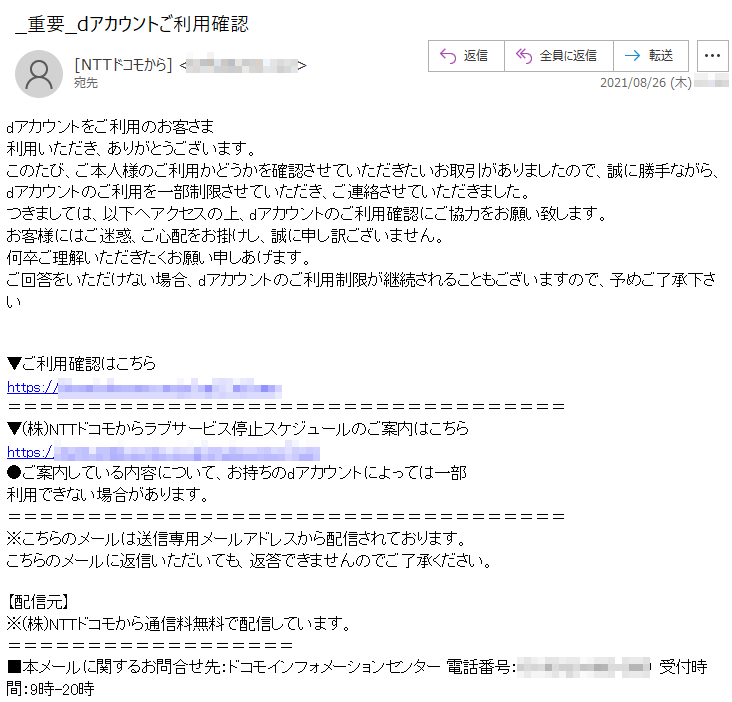
Task: Click the 全員に返信 button label
Action: point(568,56)
